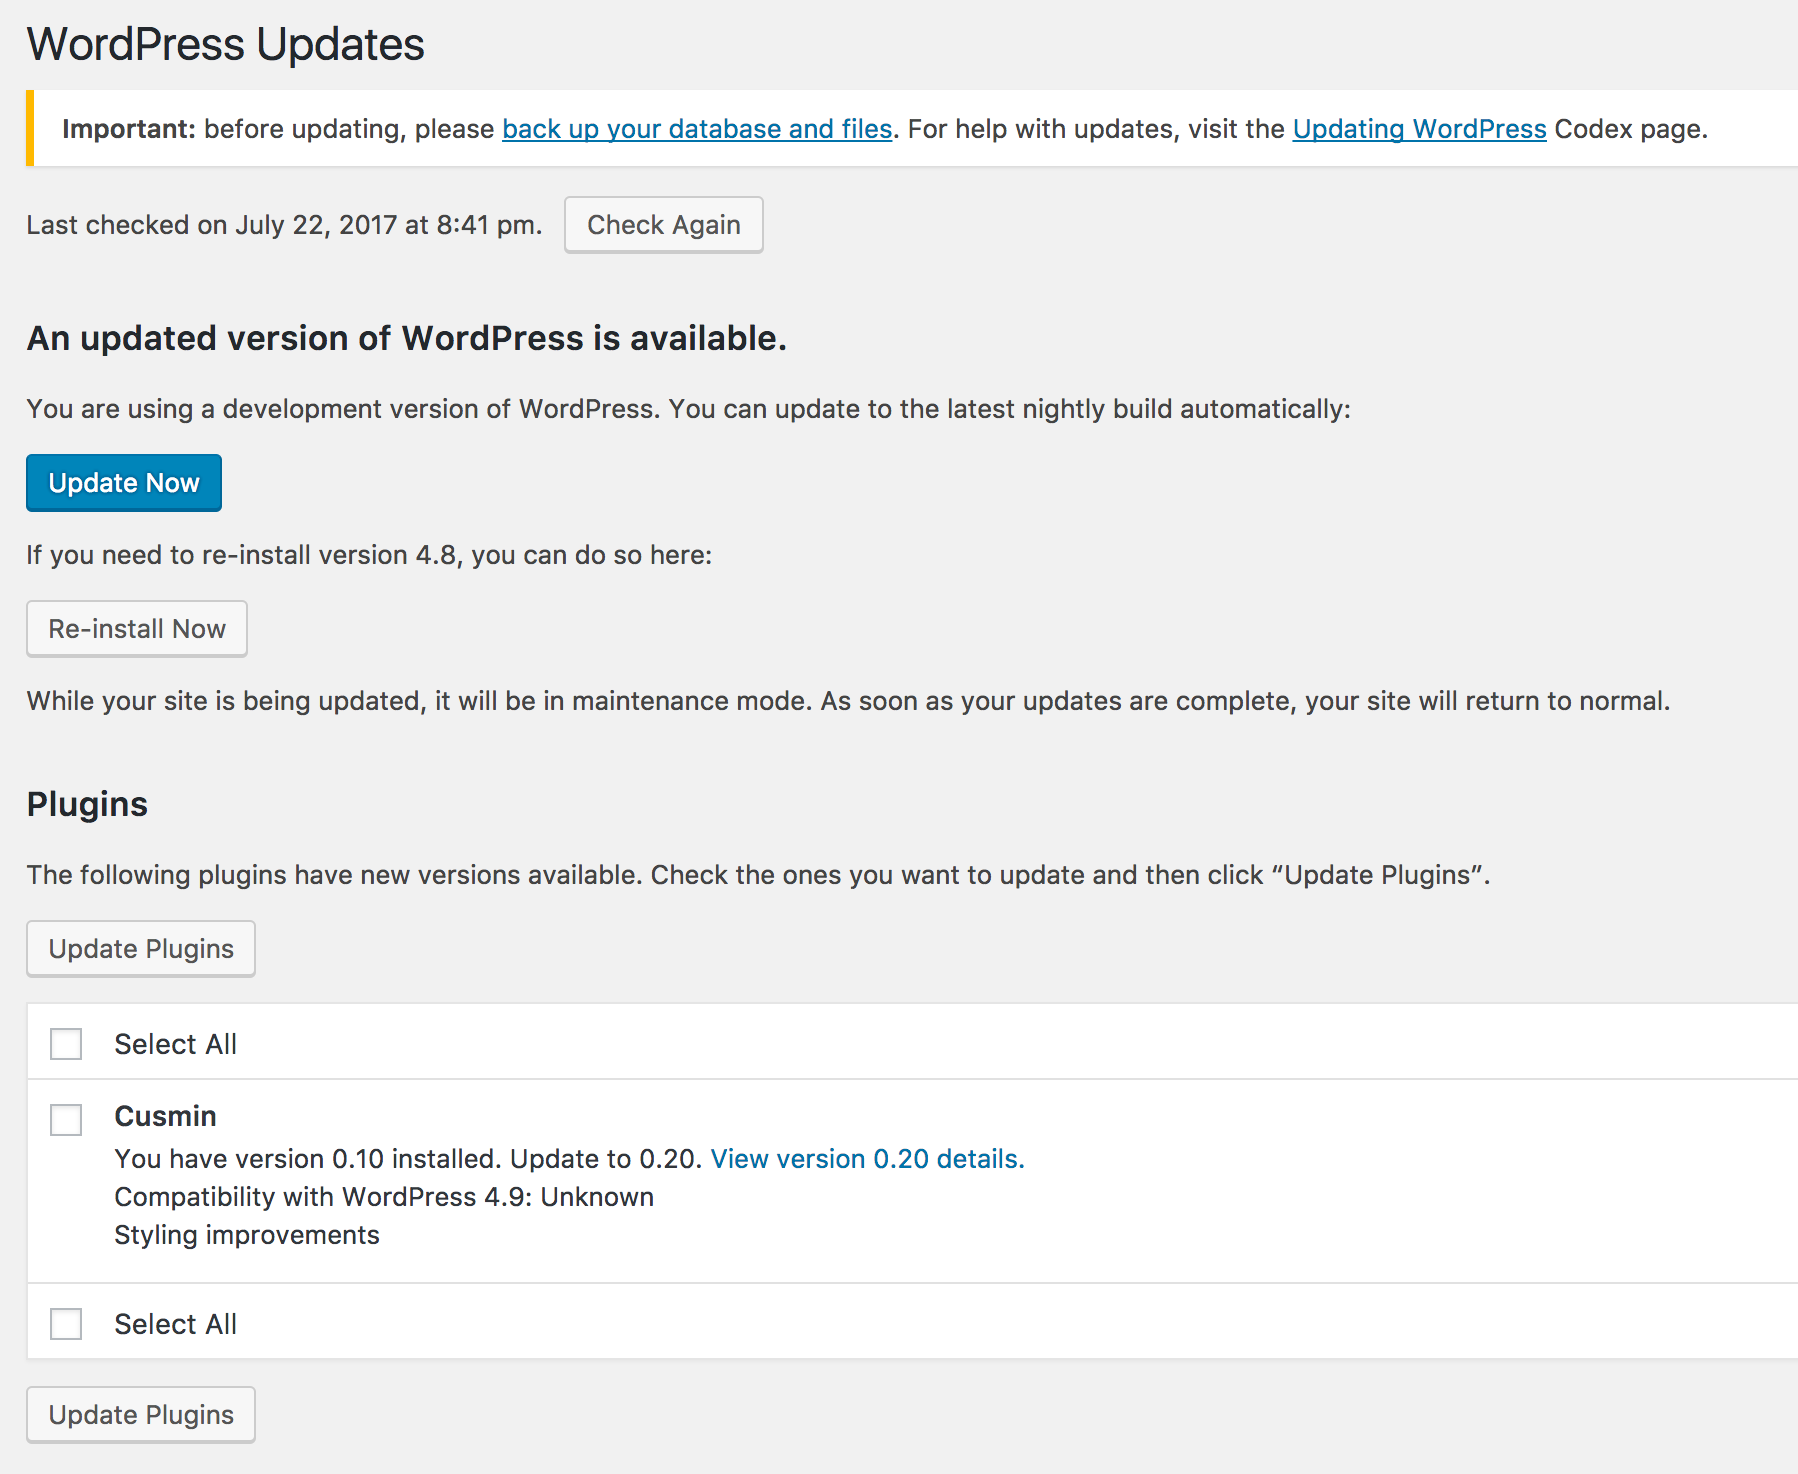Click the WordPress Updates page title
The image size is (1798, 1474).
[226, 45]
